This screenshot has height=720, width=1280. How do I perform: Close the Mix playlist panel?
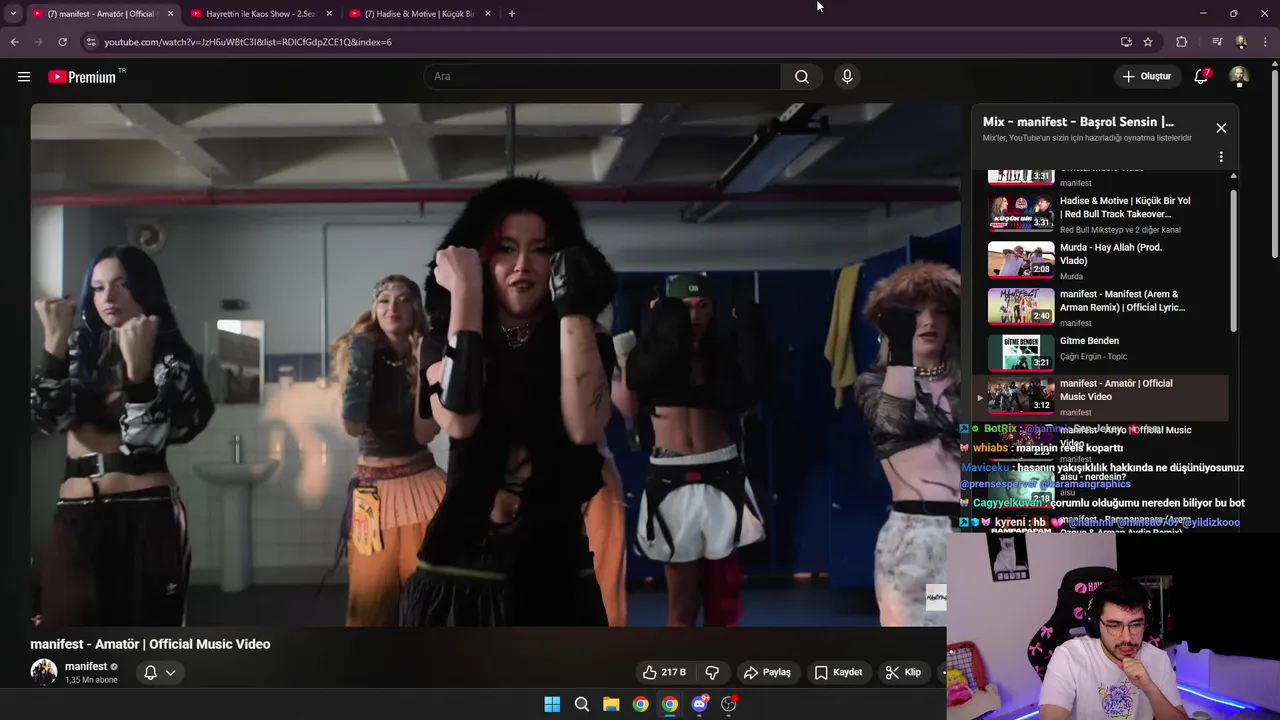coord(1221,128)
